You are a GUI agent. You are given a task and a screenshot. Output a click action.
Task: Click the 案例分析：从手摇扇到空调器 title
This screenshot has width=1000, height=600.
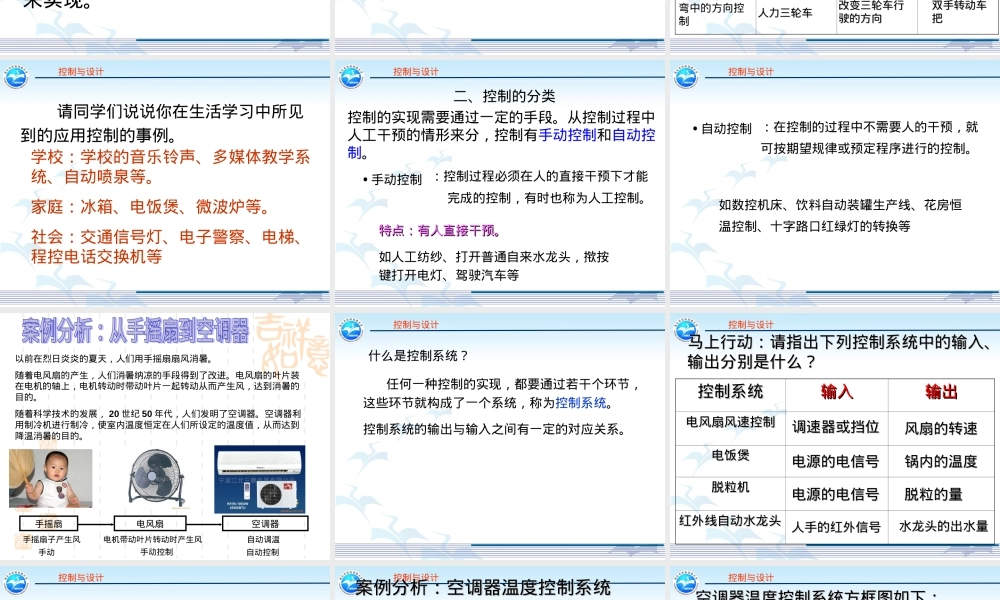[x=135, y=330]
